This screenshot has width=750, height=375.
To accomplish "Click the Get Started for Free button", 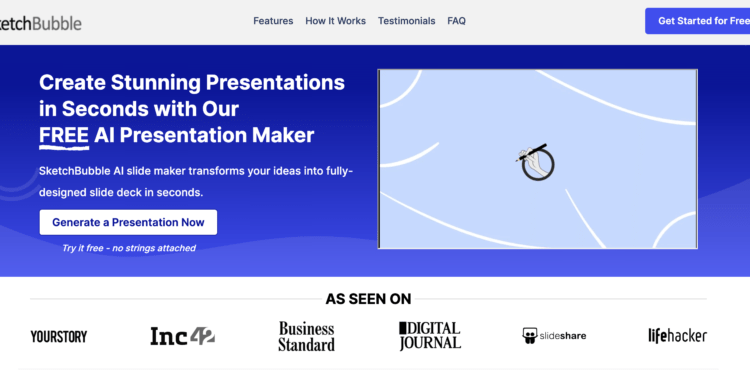I will pos(697,21).
